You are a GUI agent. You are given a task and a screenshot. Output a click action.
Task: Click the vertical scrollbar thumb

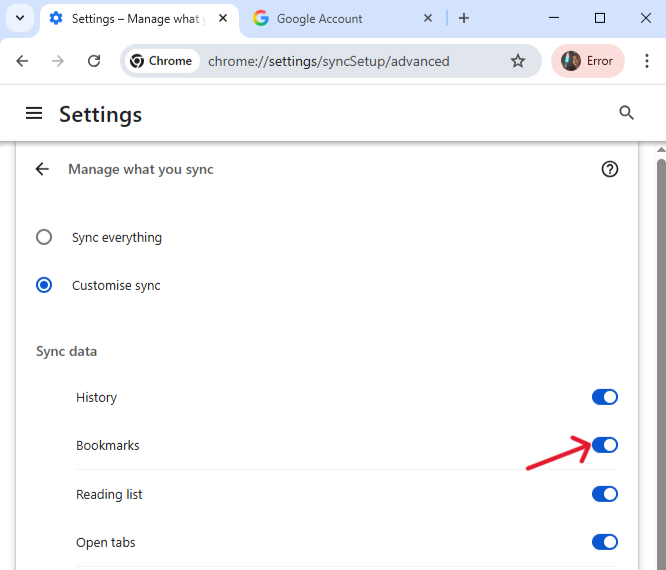(x=661, y=364)
